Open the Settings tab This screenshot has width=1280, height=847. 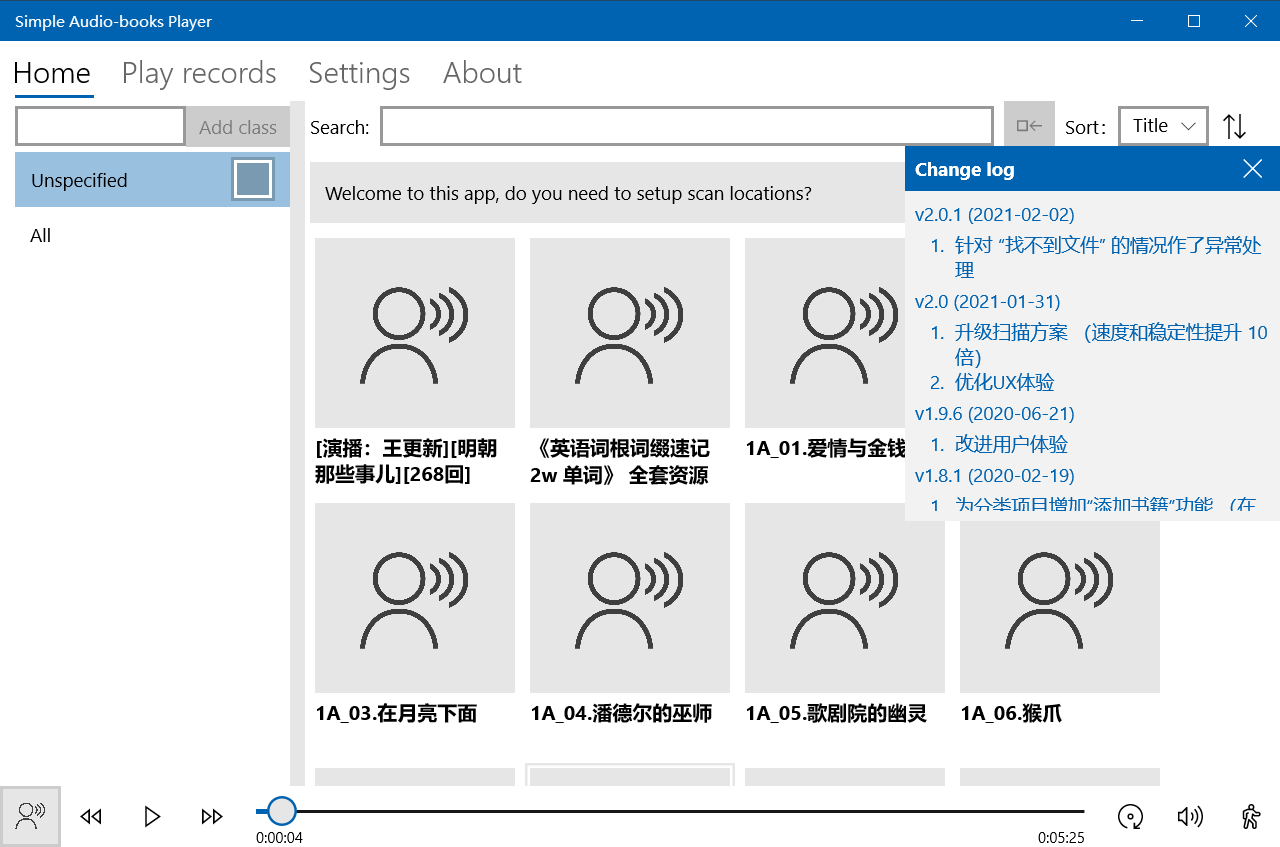[359, 73]
